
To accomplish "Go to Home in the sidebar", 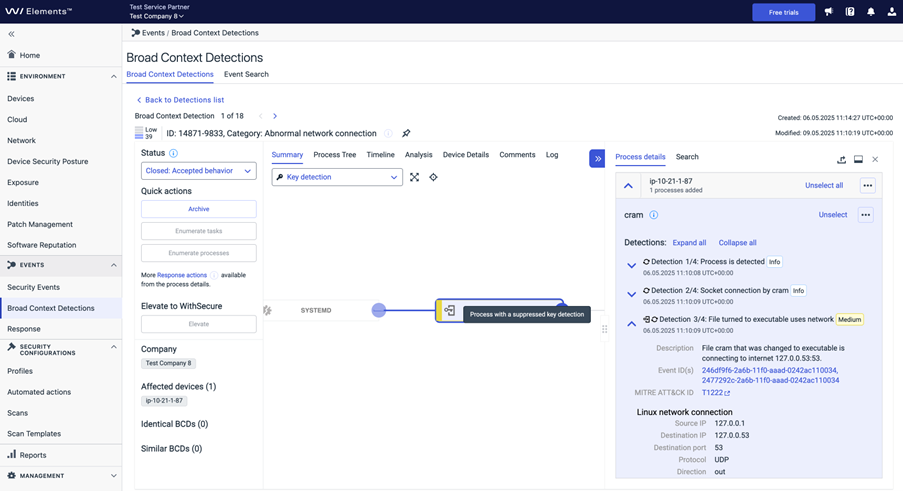I will 29,55.
